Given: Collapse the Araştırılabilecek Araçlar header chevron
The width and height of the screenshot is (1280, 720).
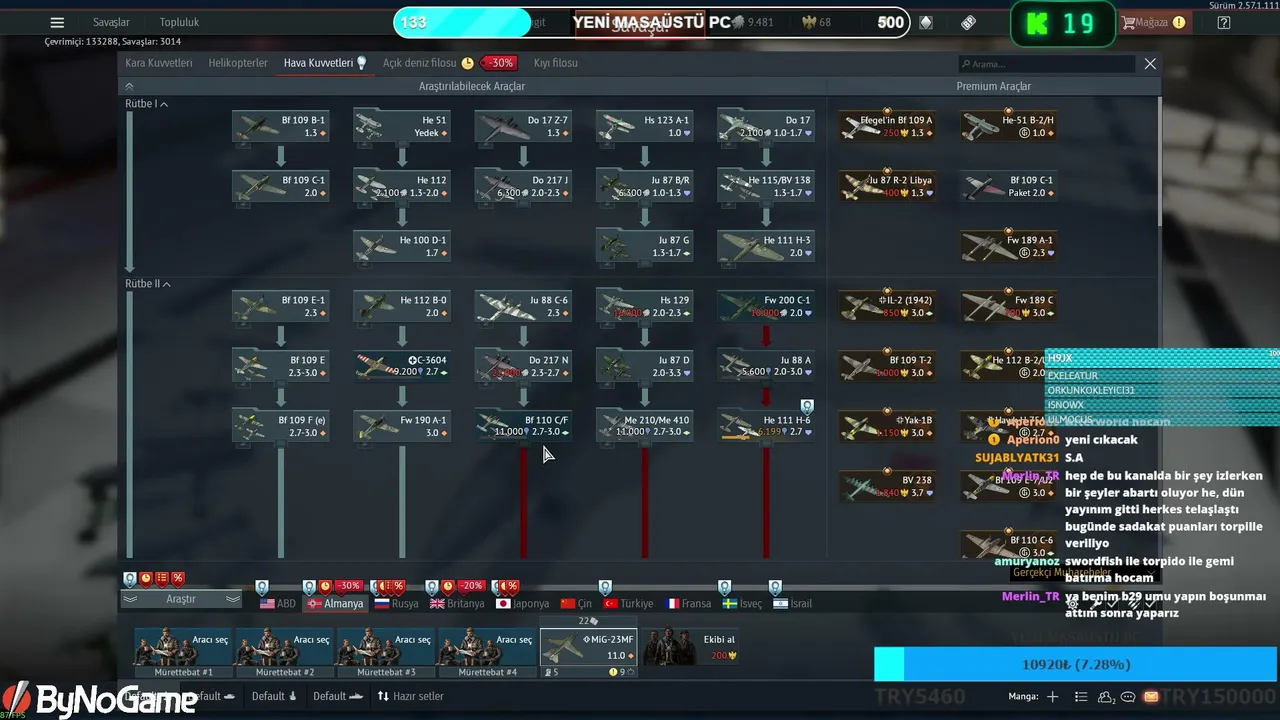Looking at the screenshot, I should 129,87.
